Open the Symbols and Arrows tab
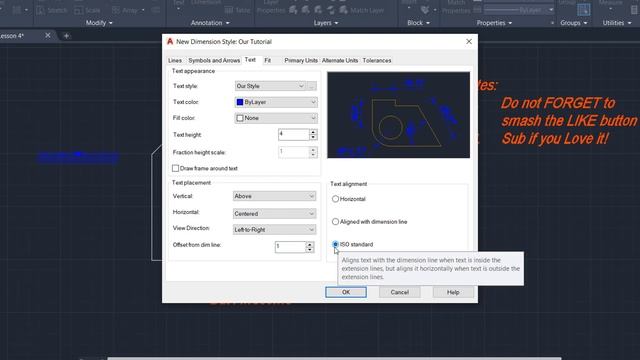 point(214,60)
